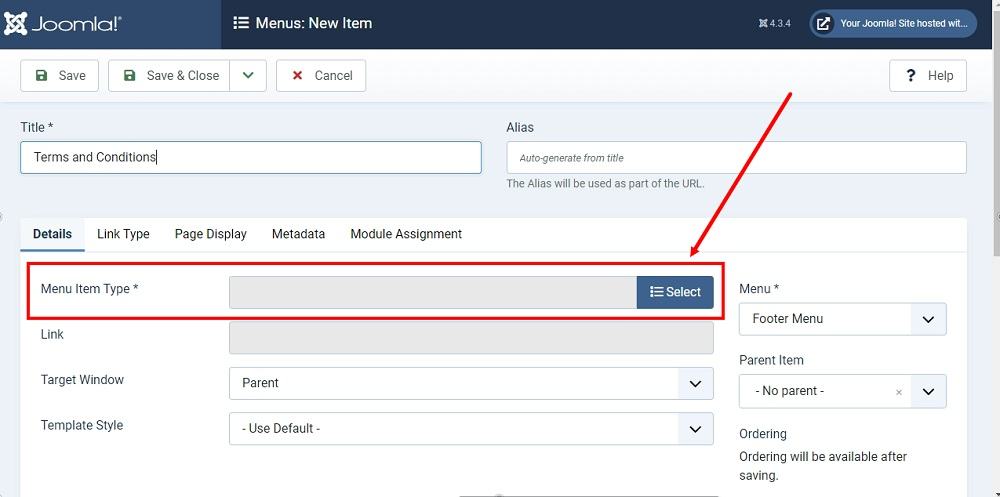Click the 'Menus: New Item' page title
The width and height of the screenshot is (1000, 497).
tap(314, 24)
